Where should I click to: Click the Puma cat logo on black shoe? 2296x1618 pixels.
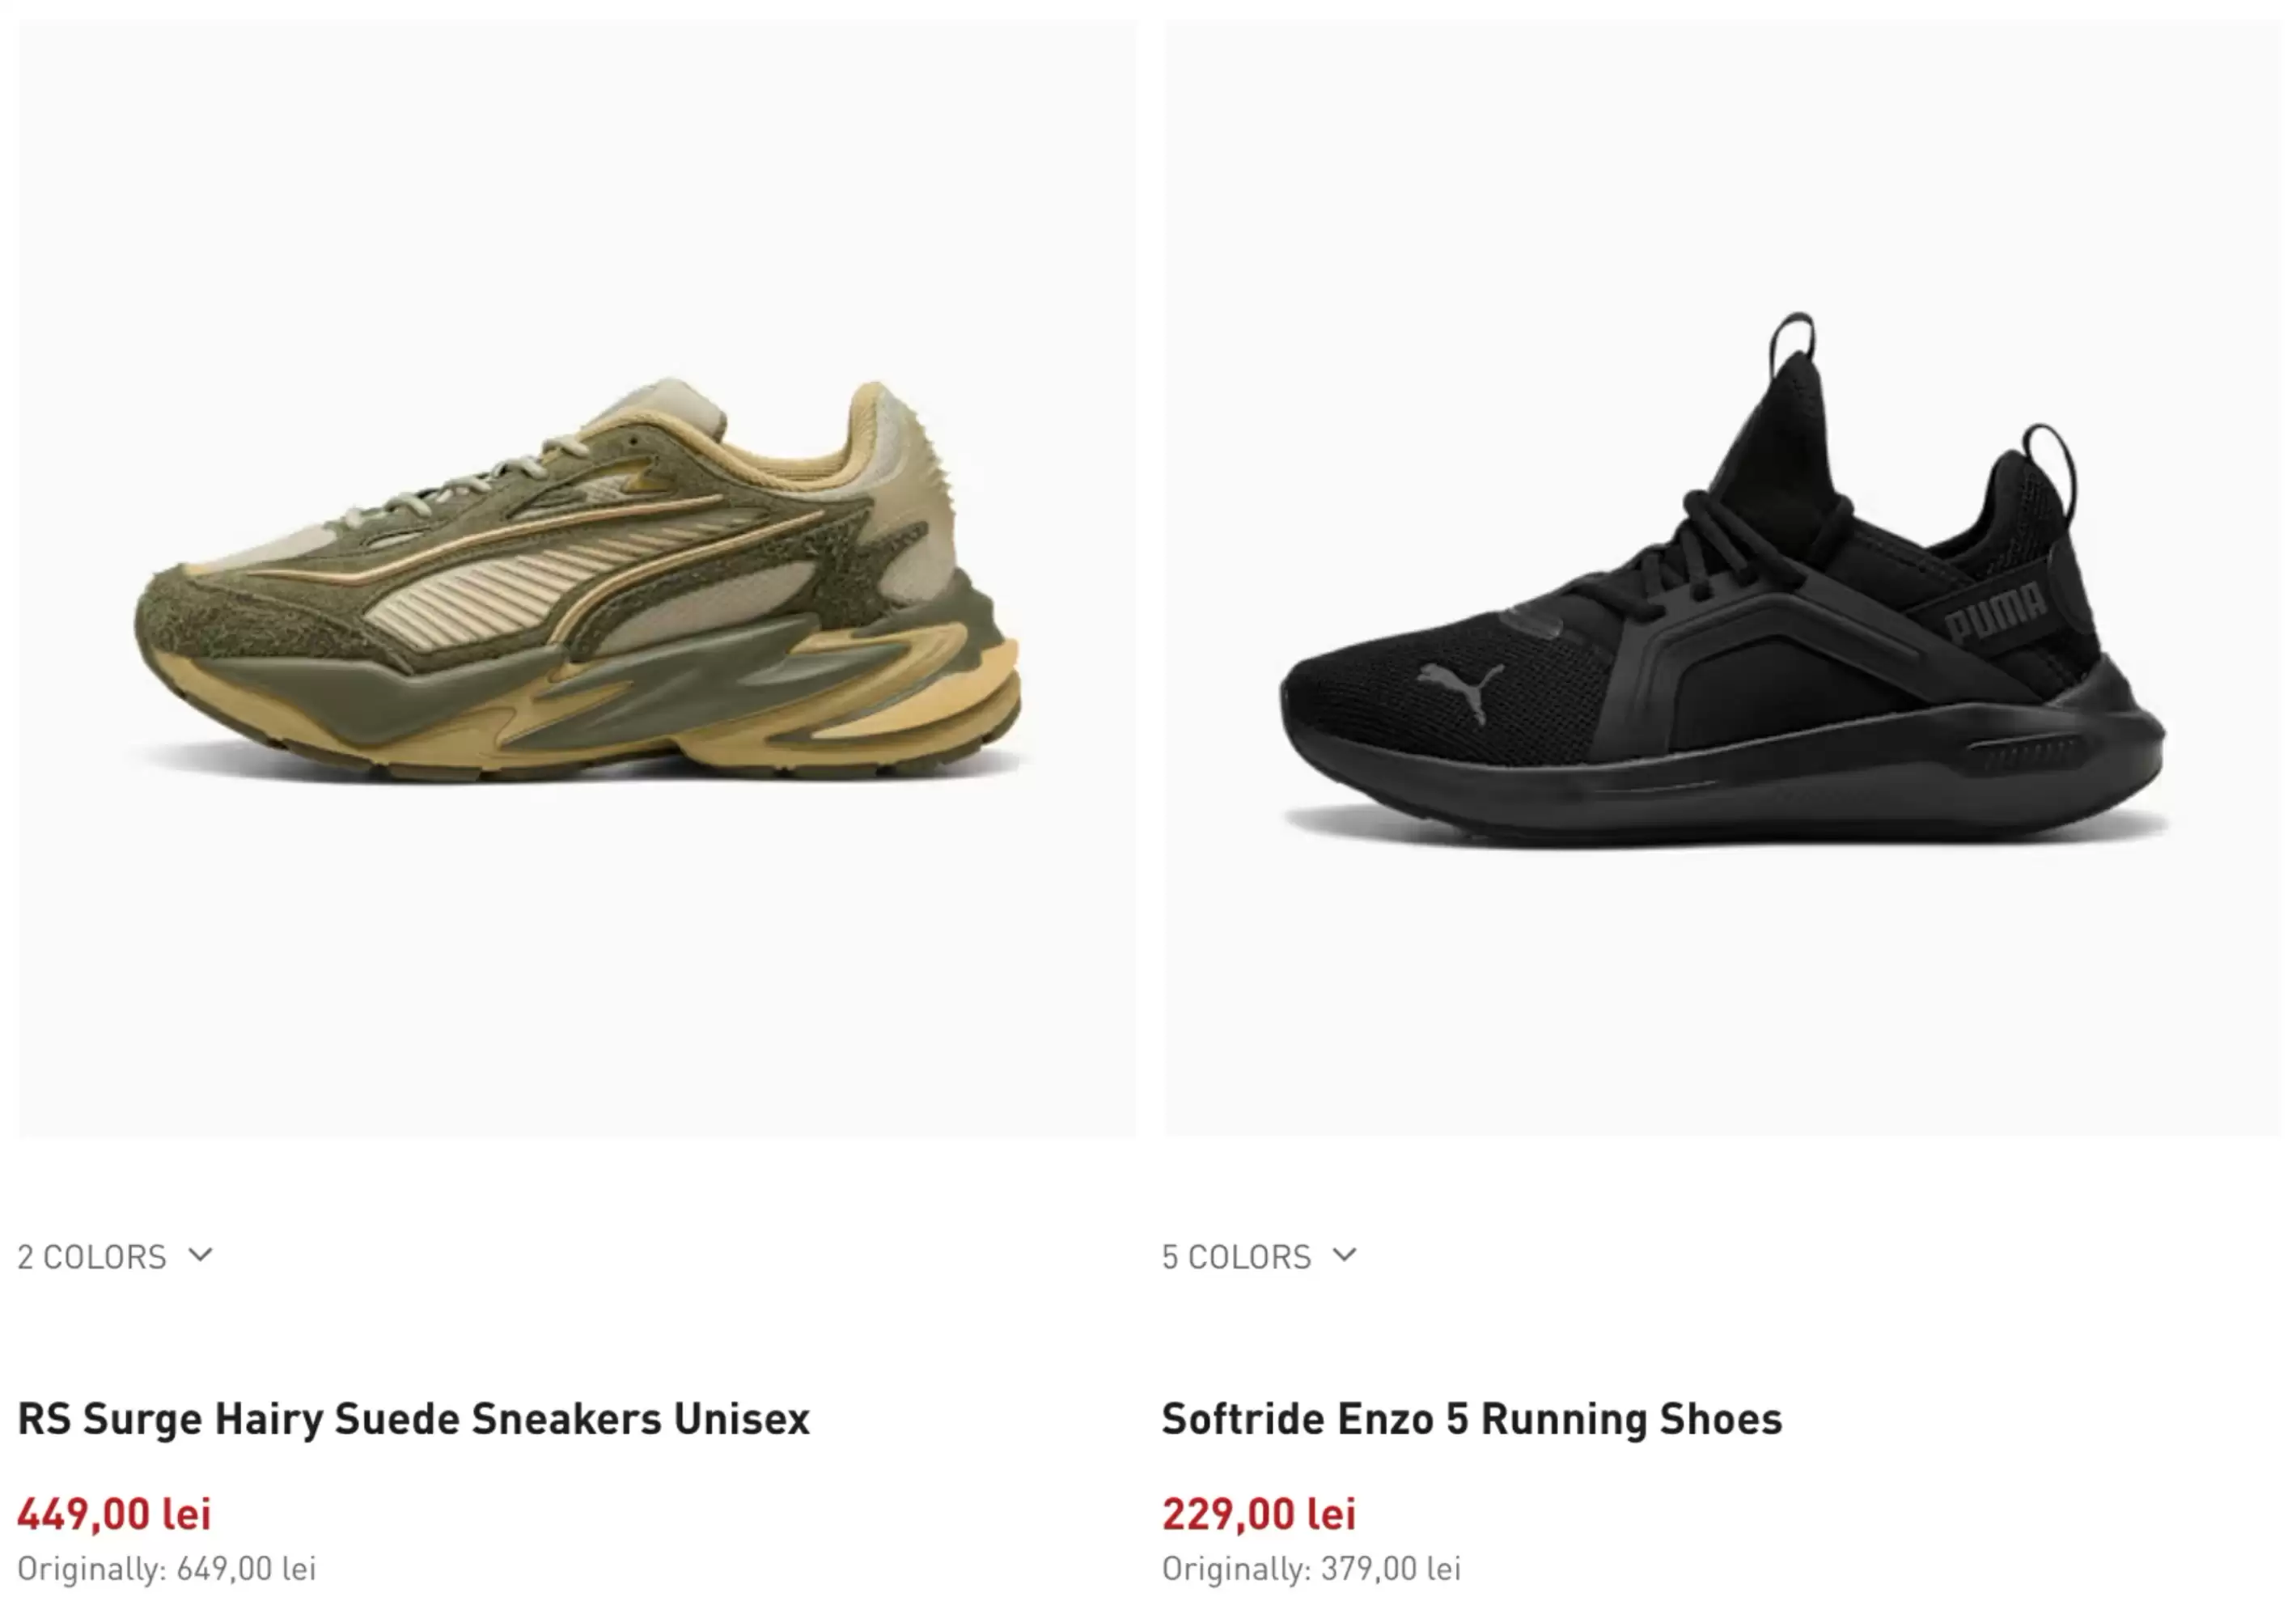click(x=1459, y=688)
